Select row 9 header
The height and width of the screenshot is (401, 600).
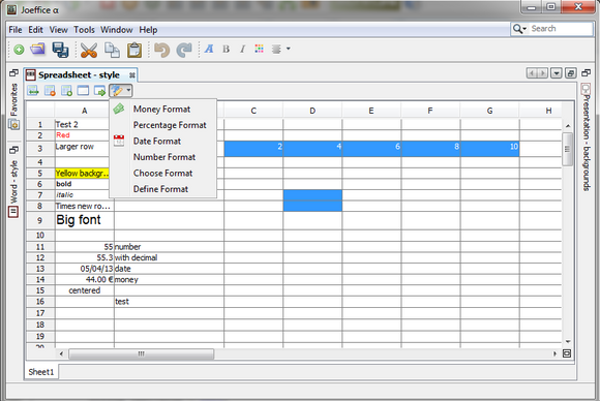pos(40,221)
